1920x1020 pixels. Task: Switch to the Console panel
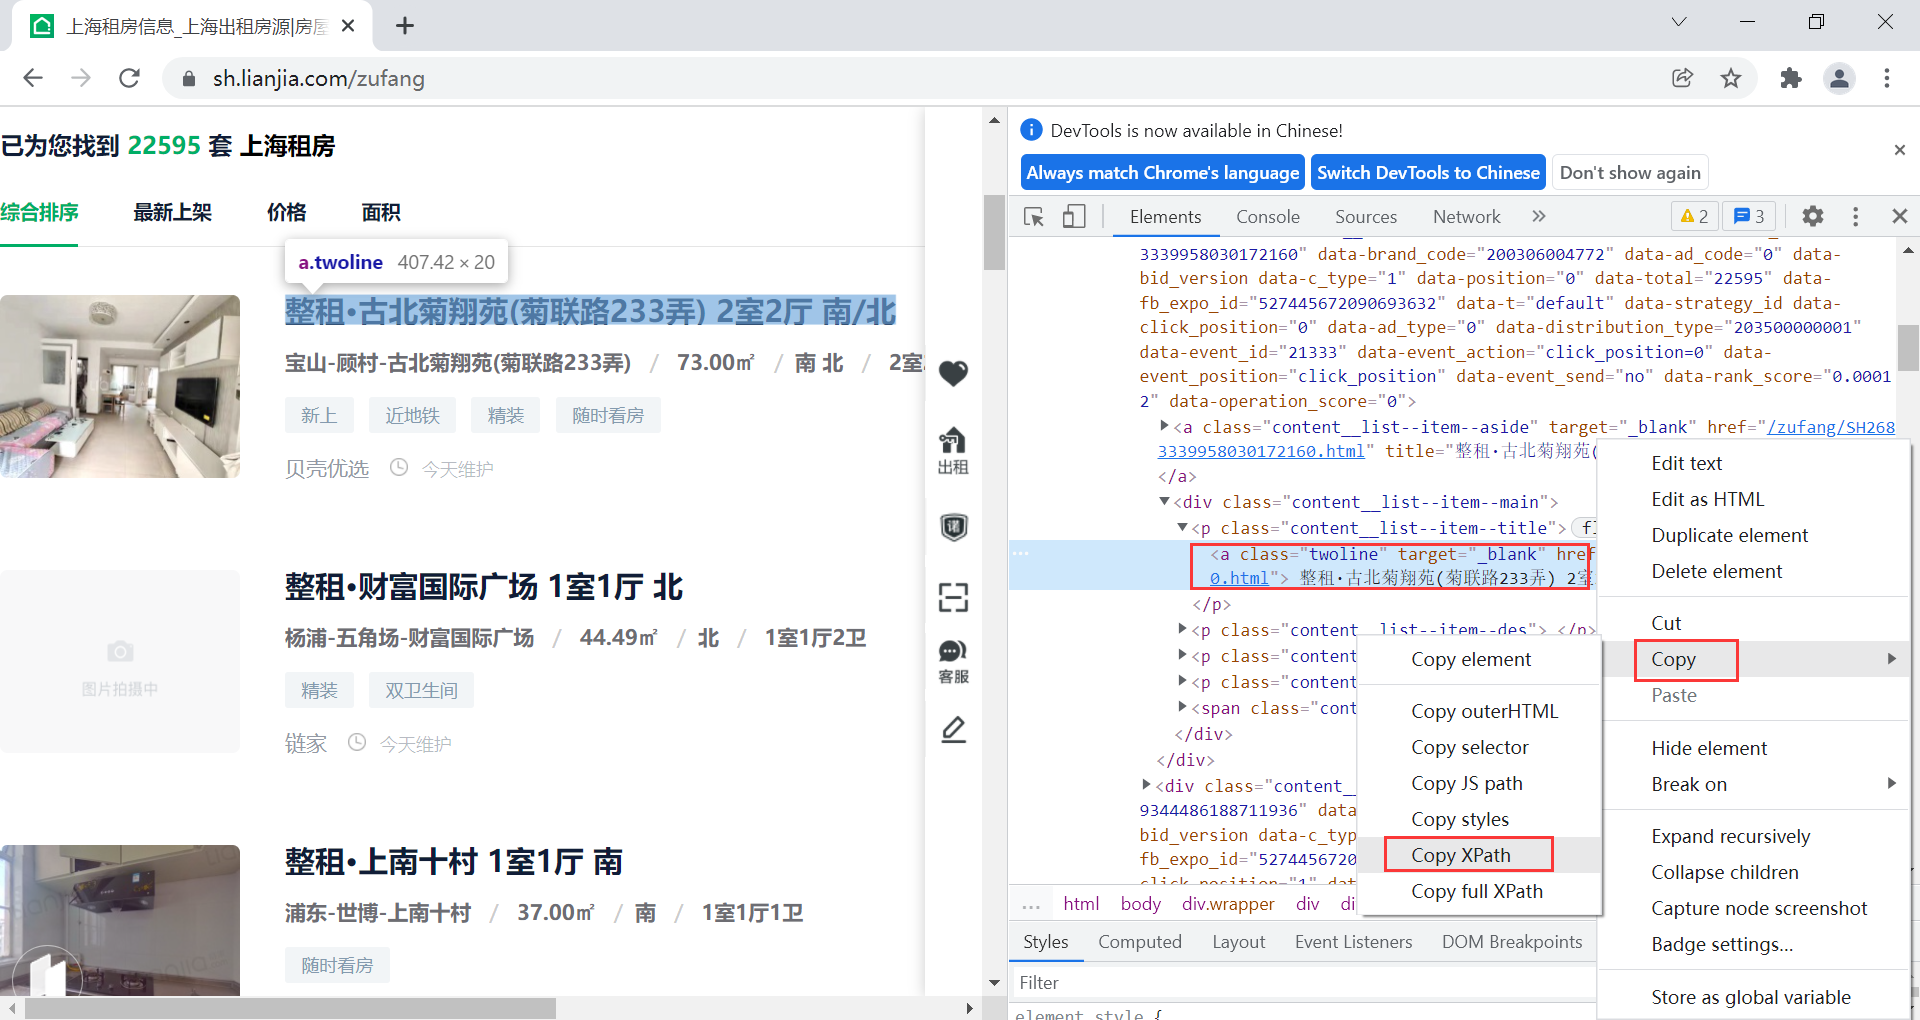(x=1267, y=216)
